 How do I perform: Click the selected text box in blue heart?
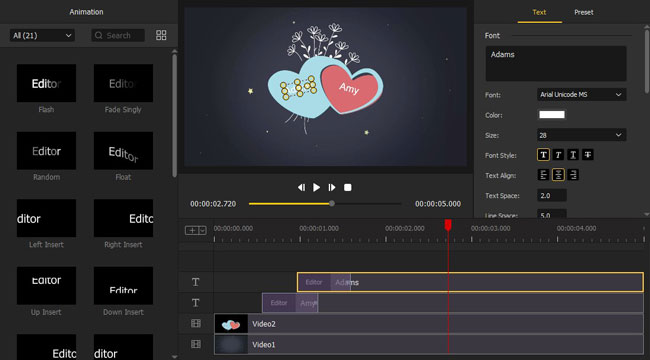(298, 88)
